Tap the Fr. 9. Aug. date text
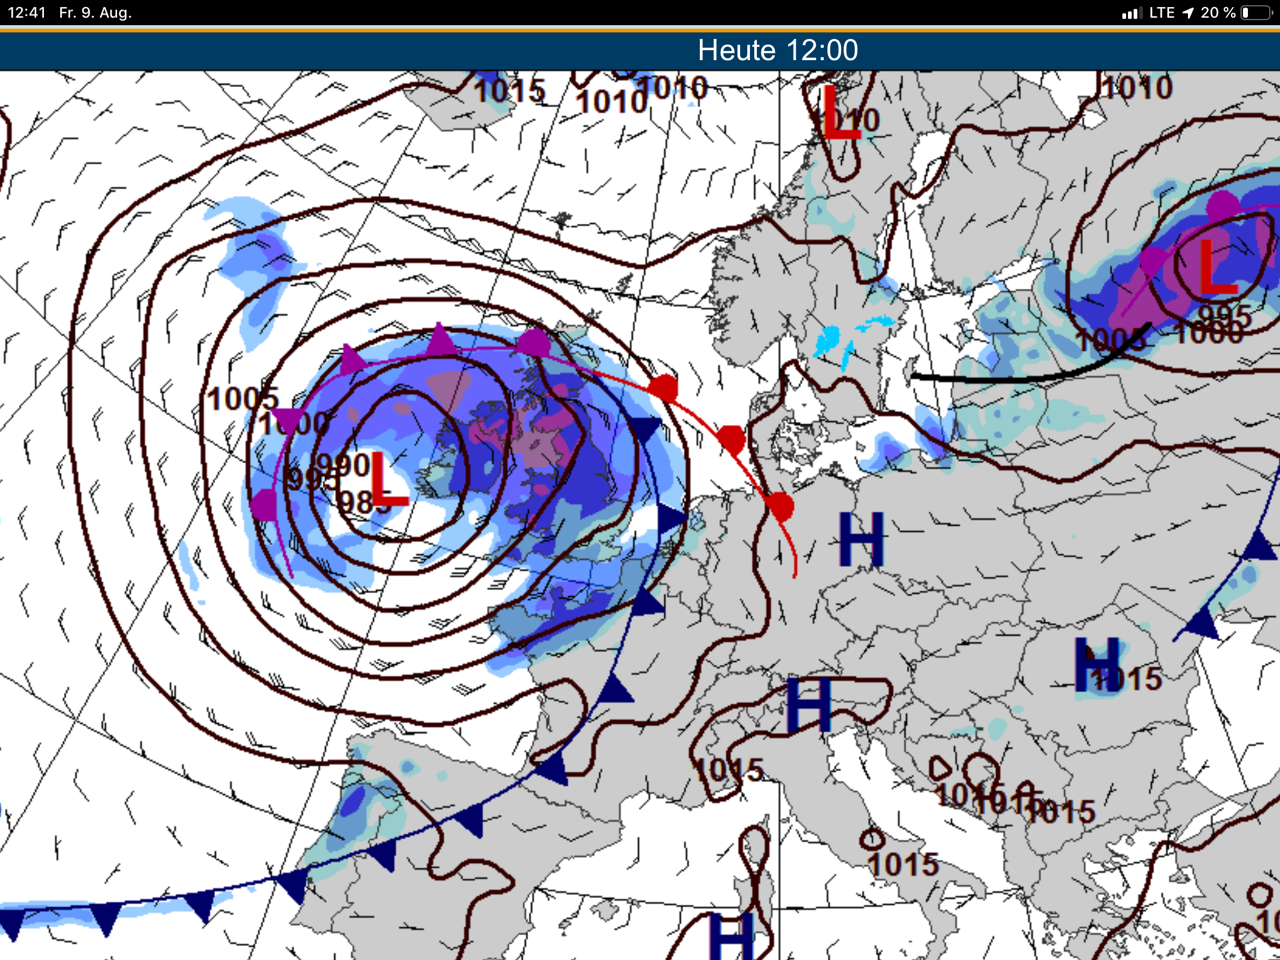 click(x=95, y=13)
